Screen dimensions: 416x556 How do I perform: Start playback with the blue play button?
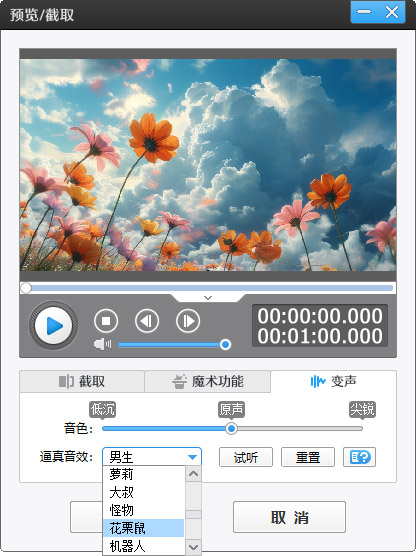(x=54, y=326)
